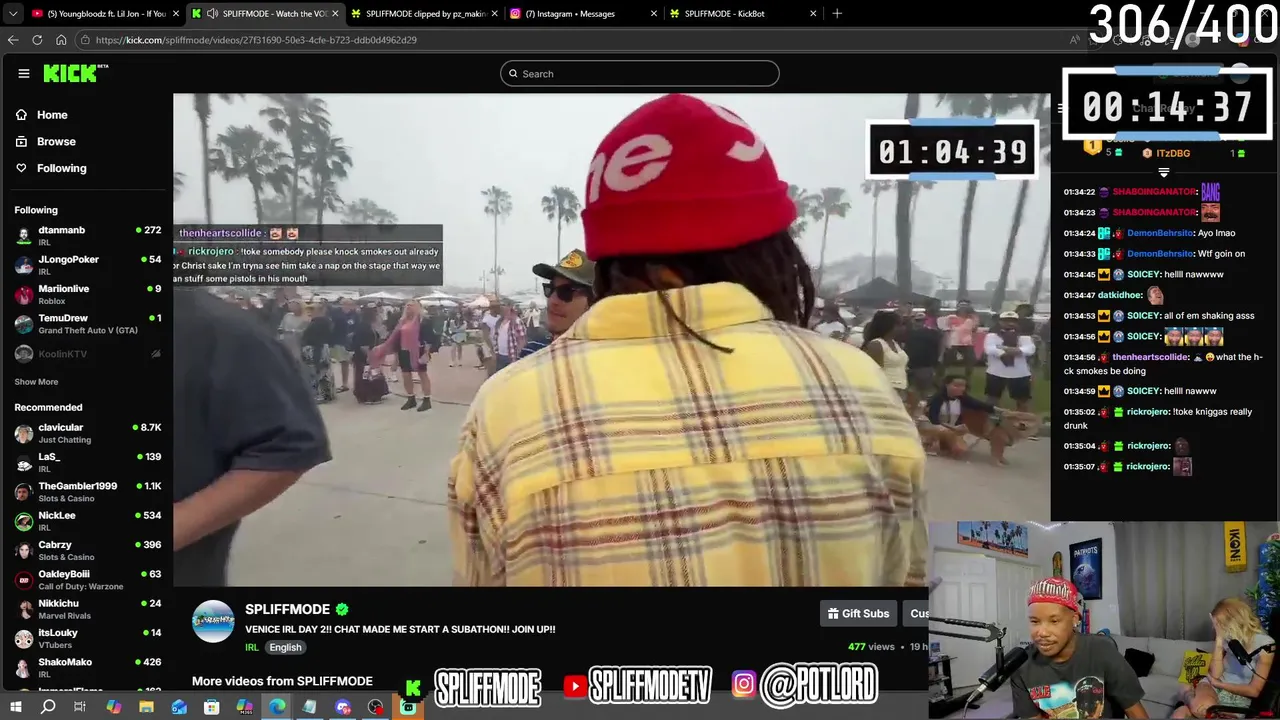Image resolution: width=1280 pixels, height=720 pixels.
Task: Close the SPLIFFMODE KickBot tab
Action: [813, 14]
